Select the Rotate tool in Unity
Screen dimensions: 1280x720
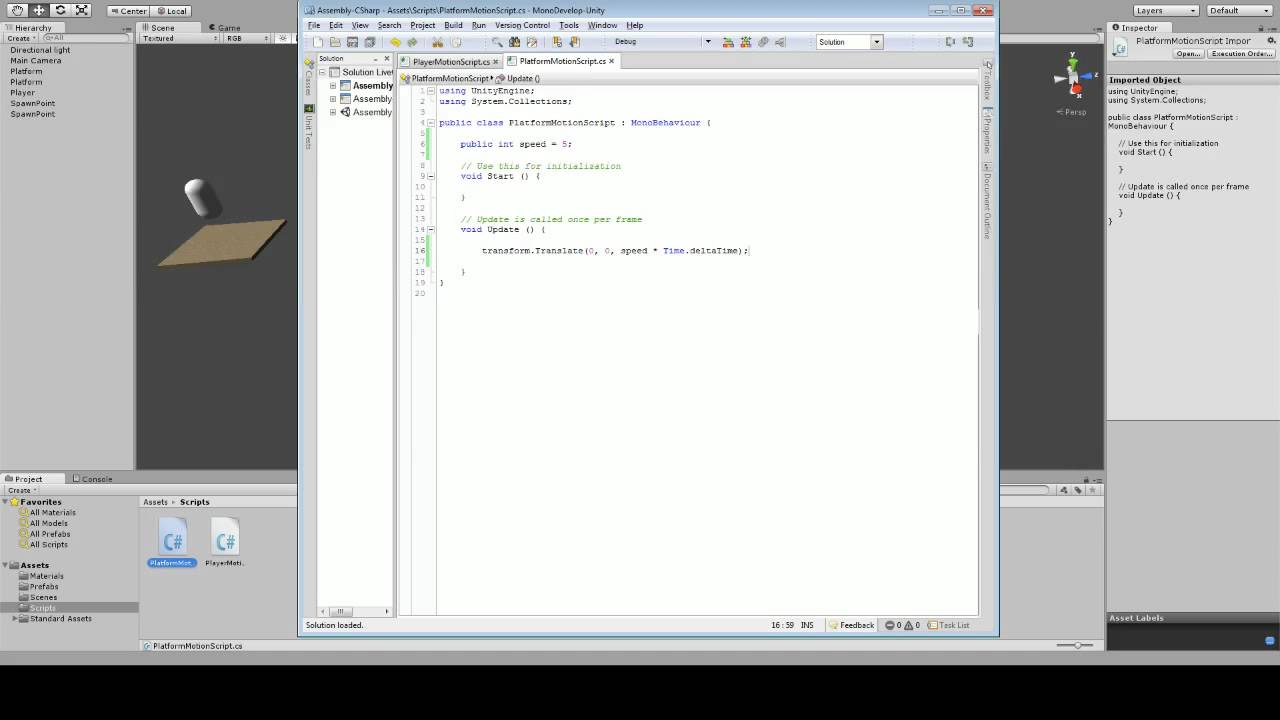tap(60, 10)
